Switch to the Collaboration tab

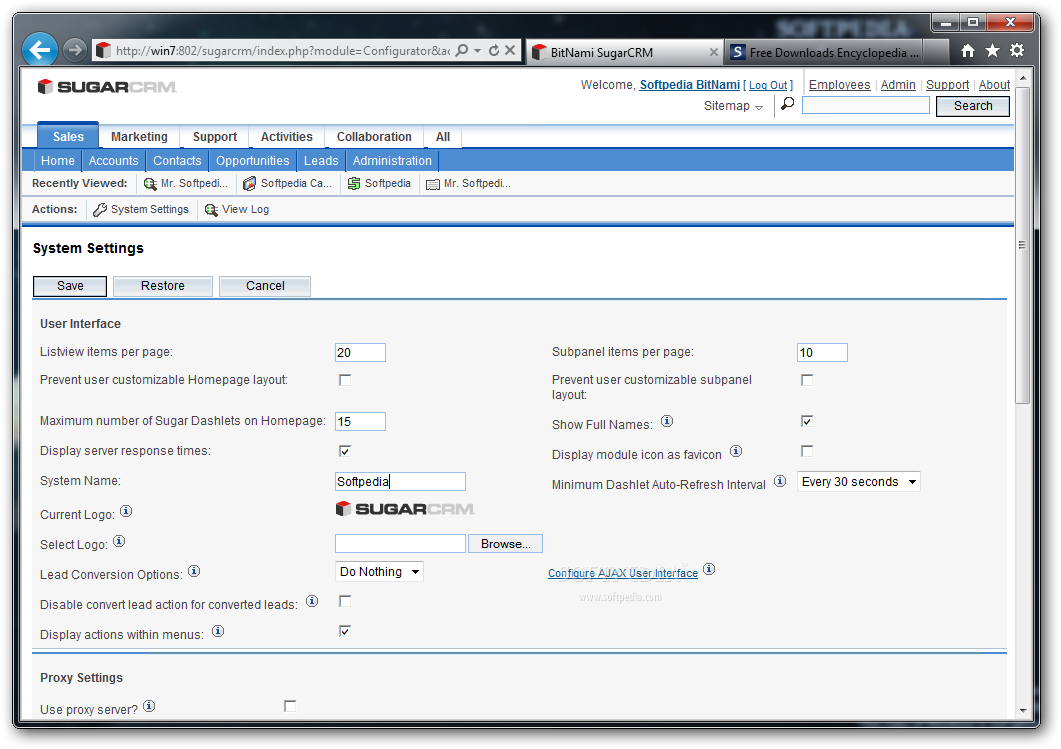pos(374,137)
